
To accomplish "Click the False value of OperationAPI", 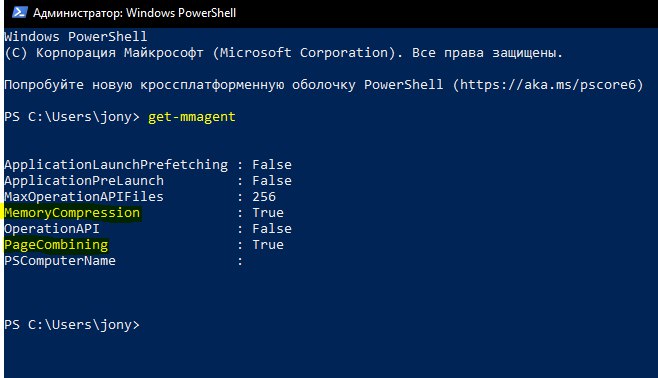I will [272, 229].
